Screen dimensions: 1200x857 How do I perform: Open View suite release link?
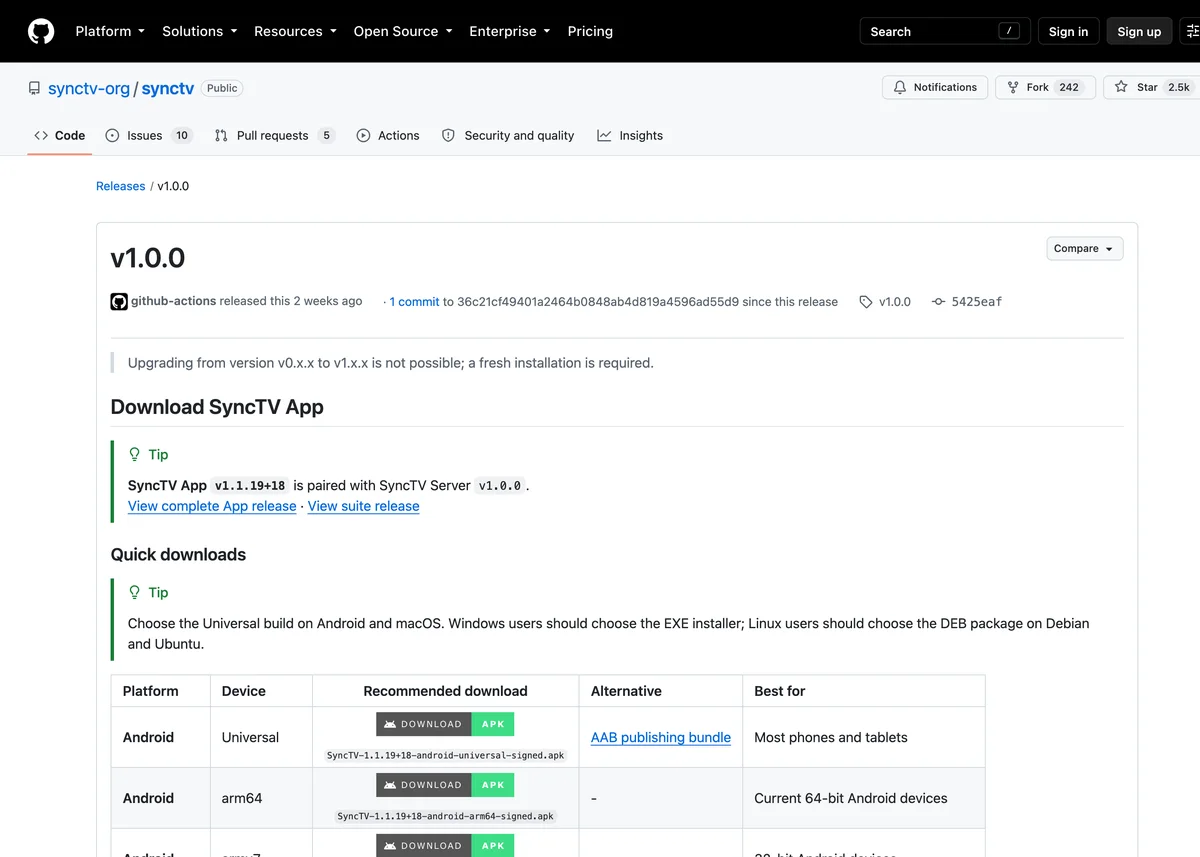click(363, 506)
